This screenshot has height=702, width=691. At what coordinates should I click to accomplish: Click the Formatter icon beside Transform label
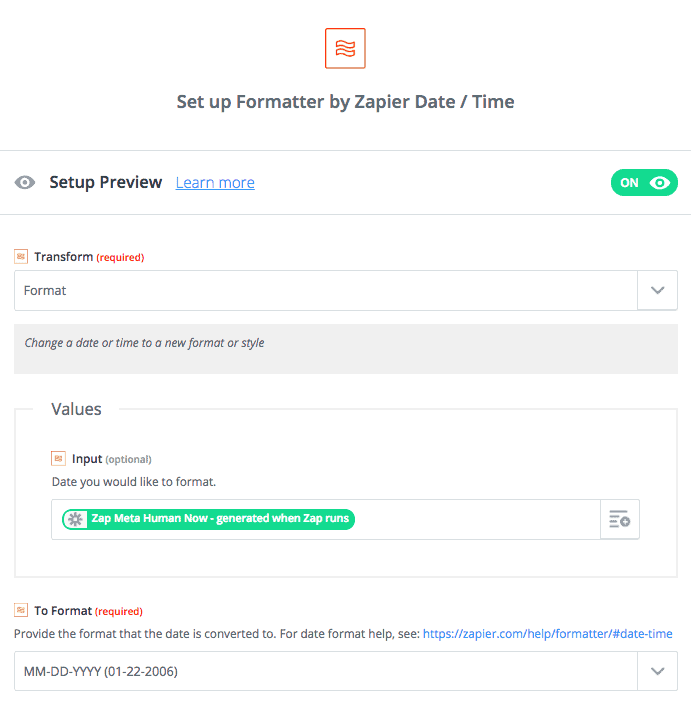(21, 257)
